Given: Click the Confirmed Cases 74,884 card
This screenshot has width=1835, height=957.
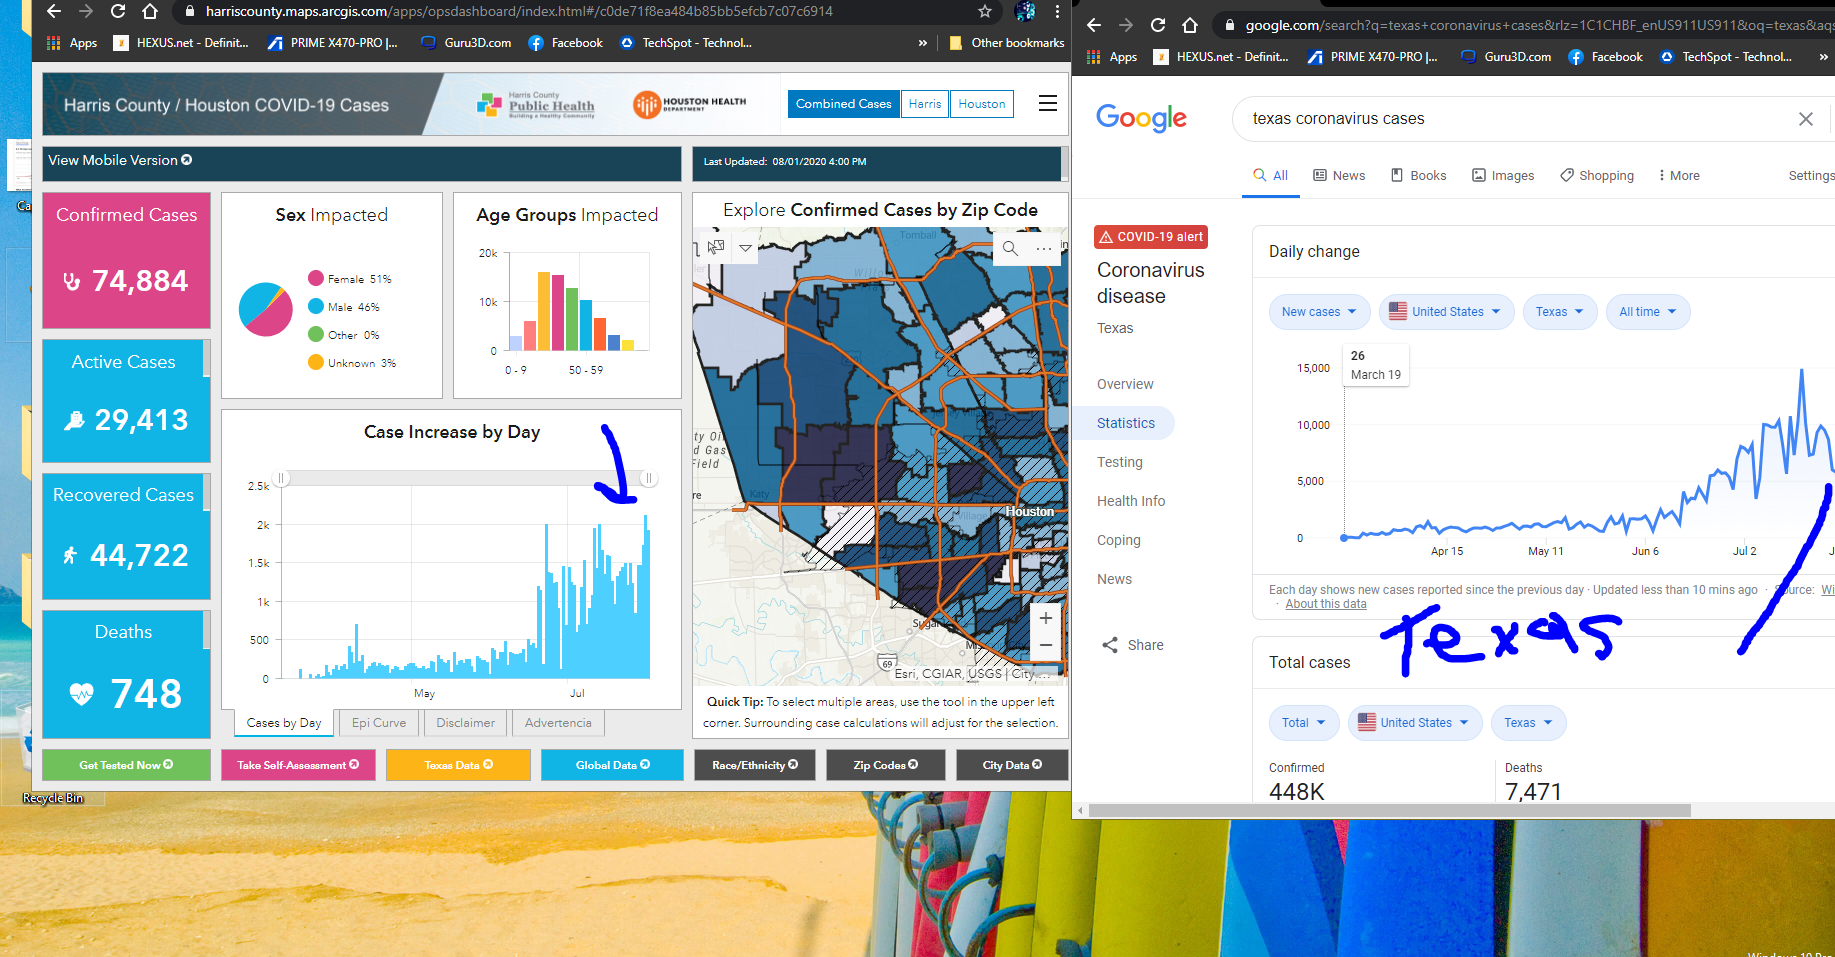Looking at the screenshot, I should coord(126,260).
